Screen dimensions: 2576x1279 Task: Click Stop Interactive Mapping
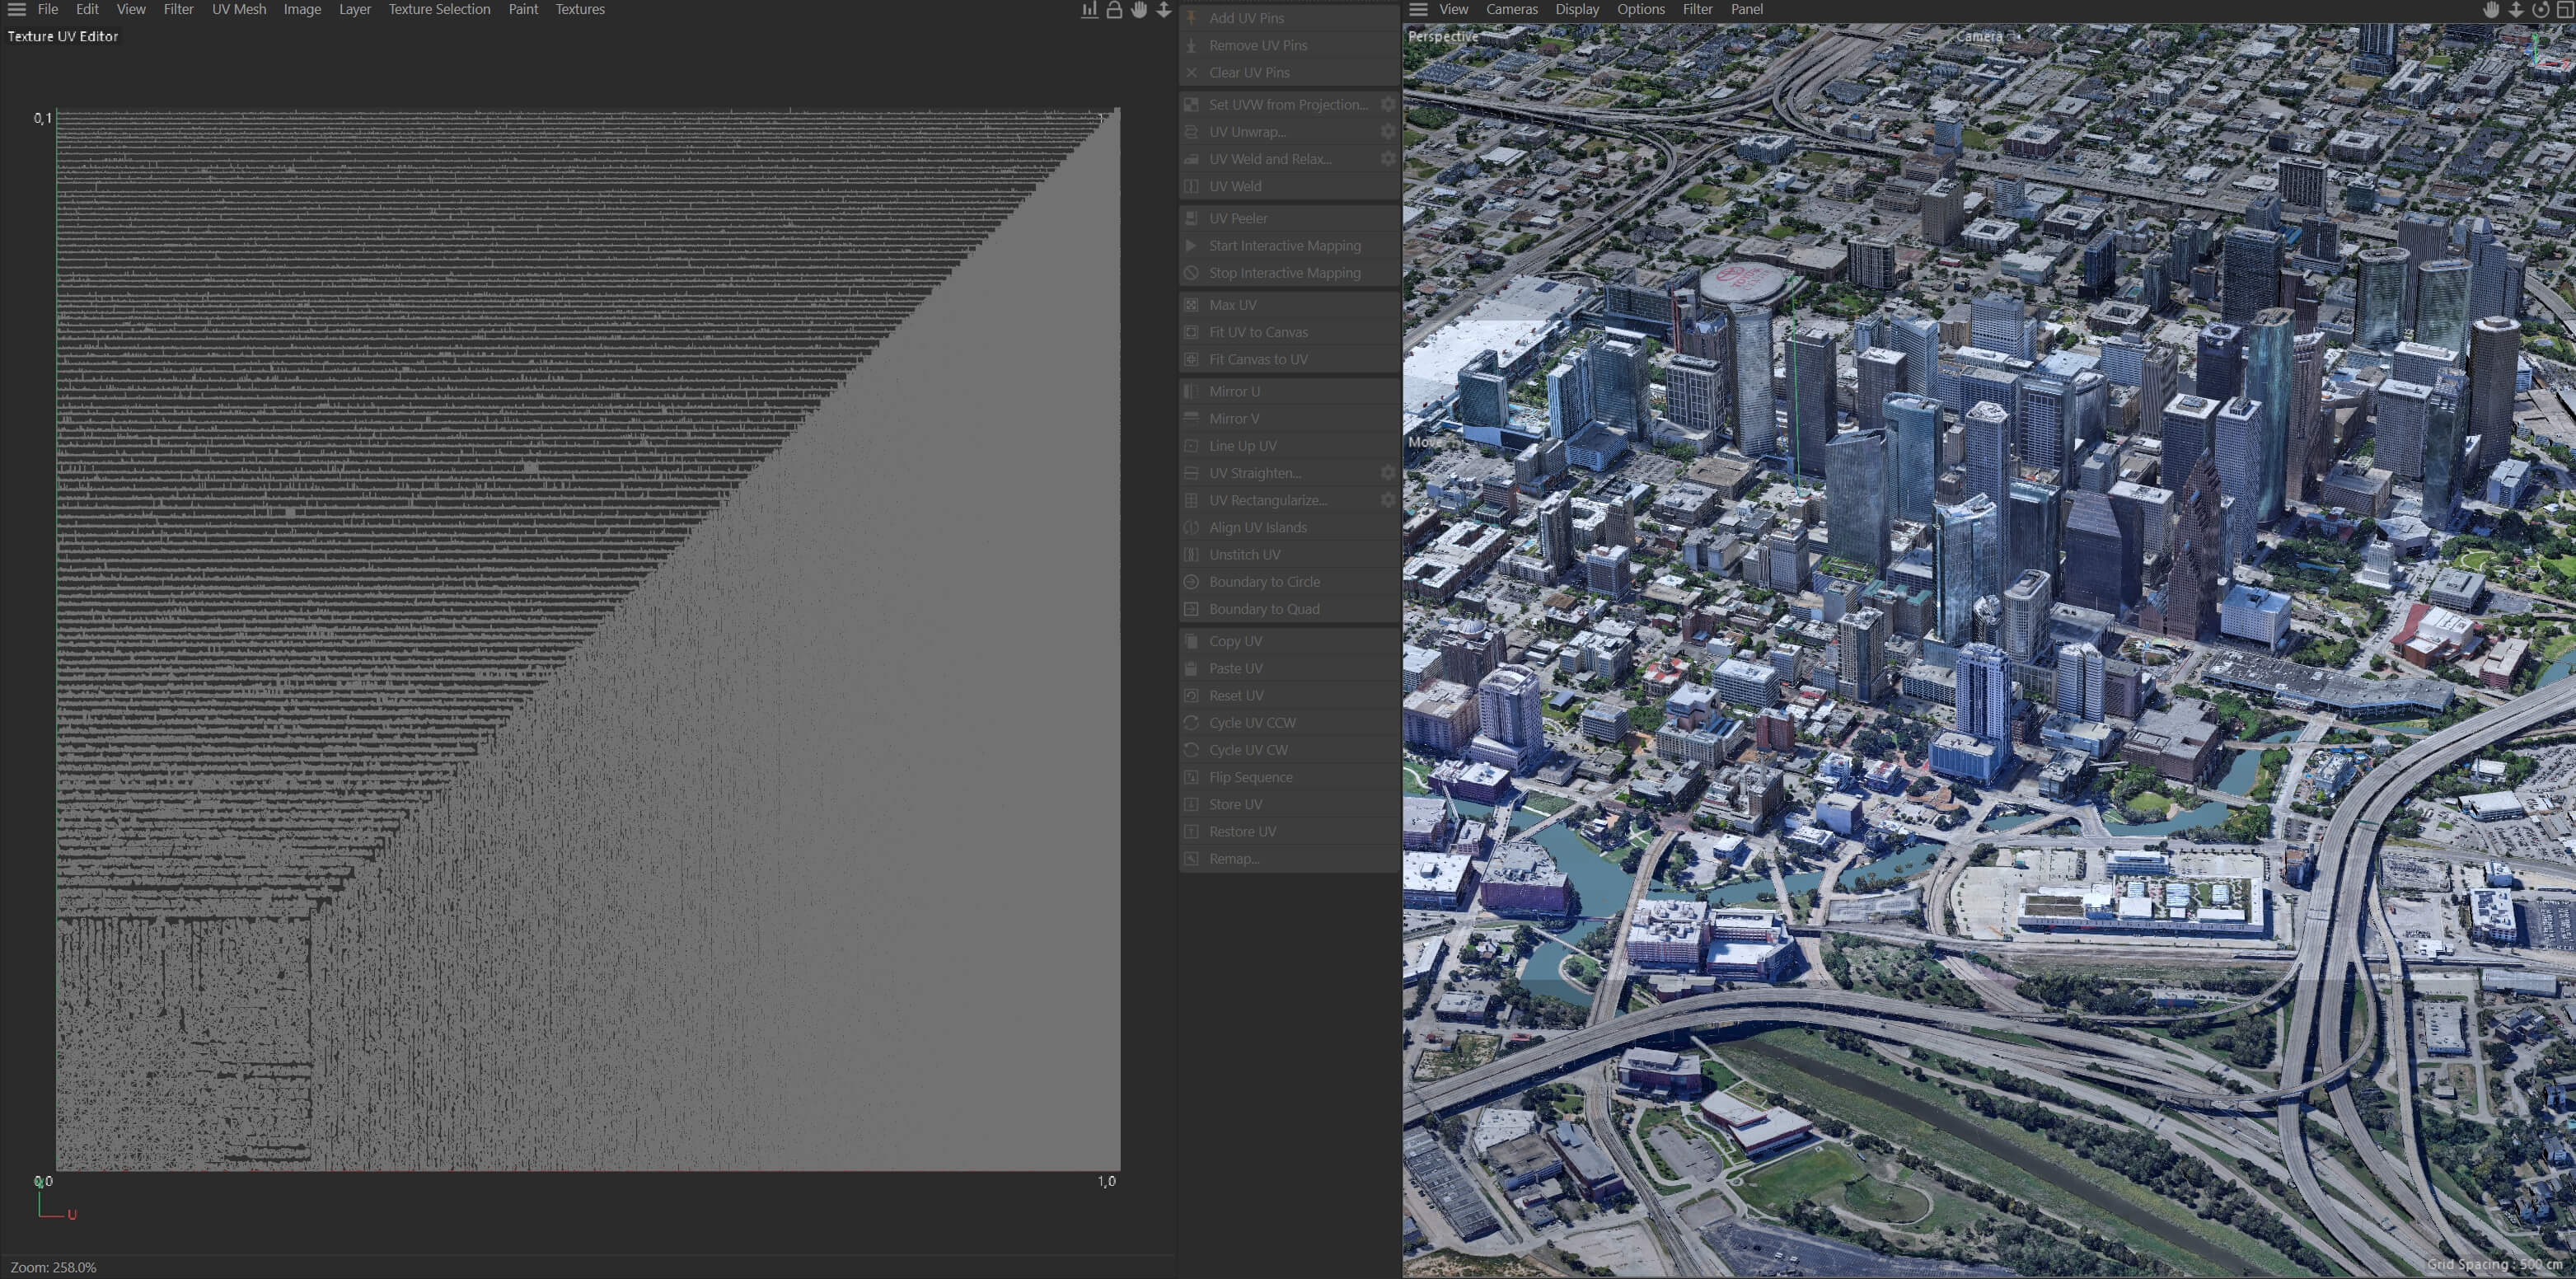pos(1289,272)
